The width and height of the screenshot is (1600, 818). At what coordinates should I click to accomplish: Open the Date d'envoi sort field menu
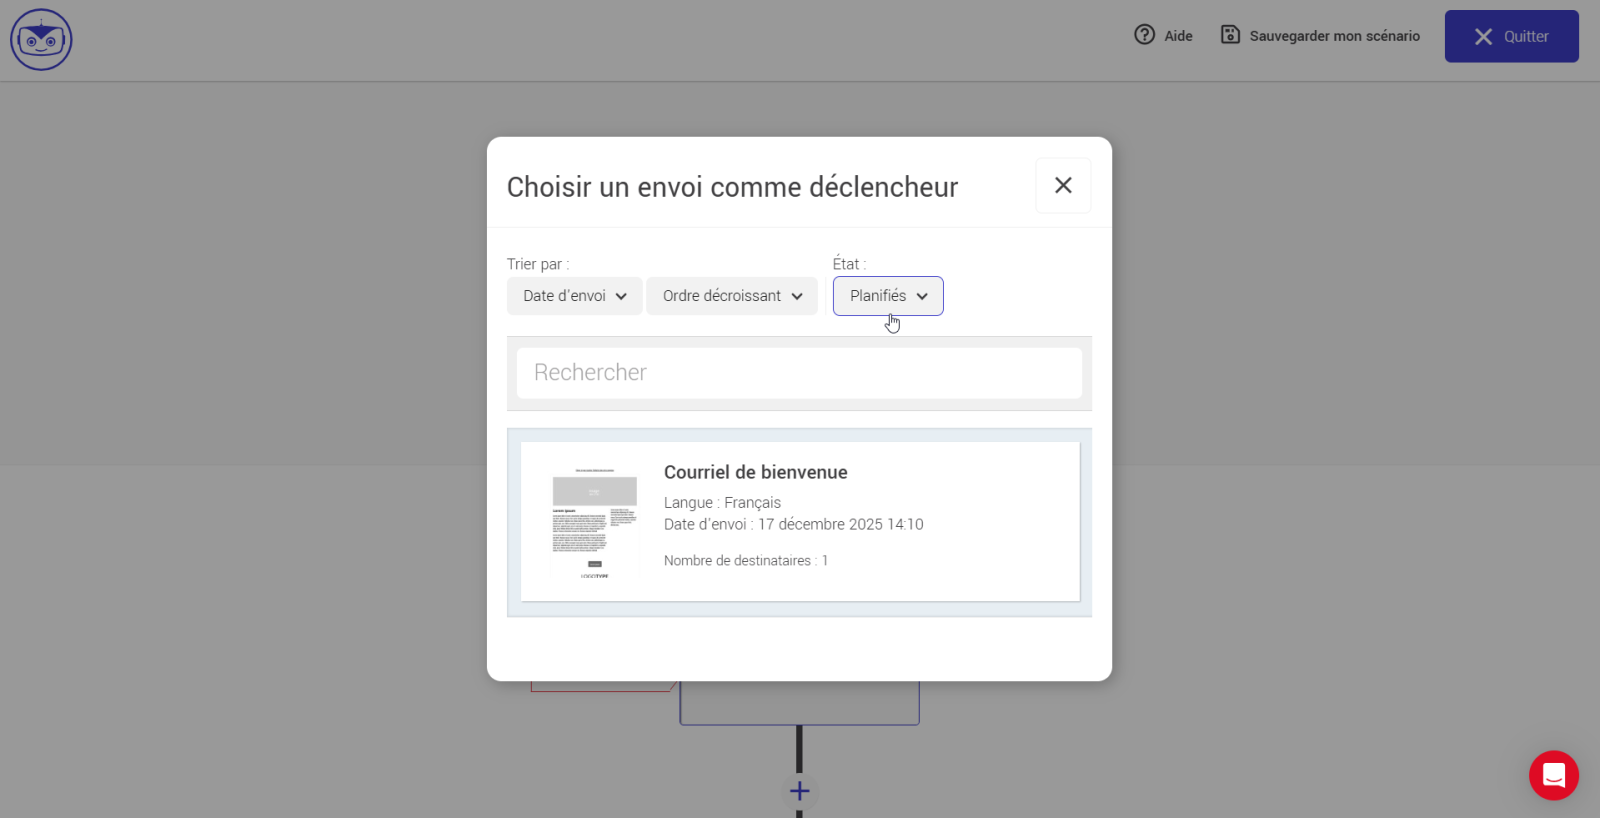point(565,296)
